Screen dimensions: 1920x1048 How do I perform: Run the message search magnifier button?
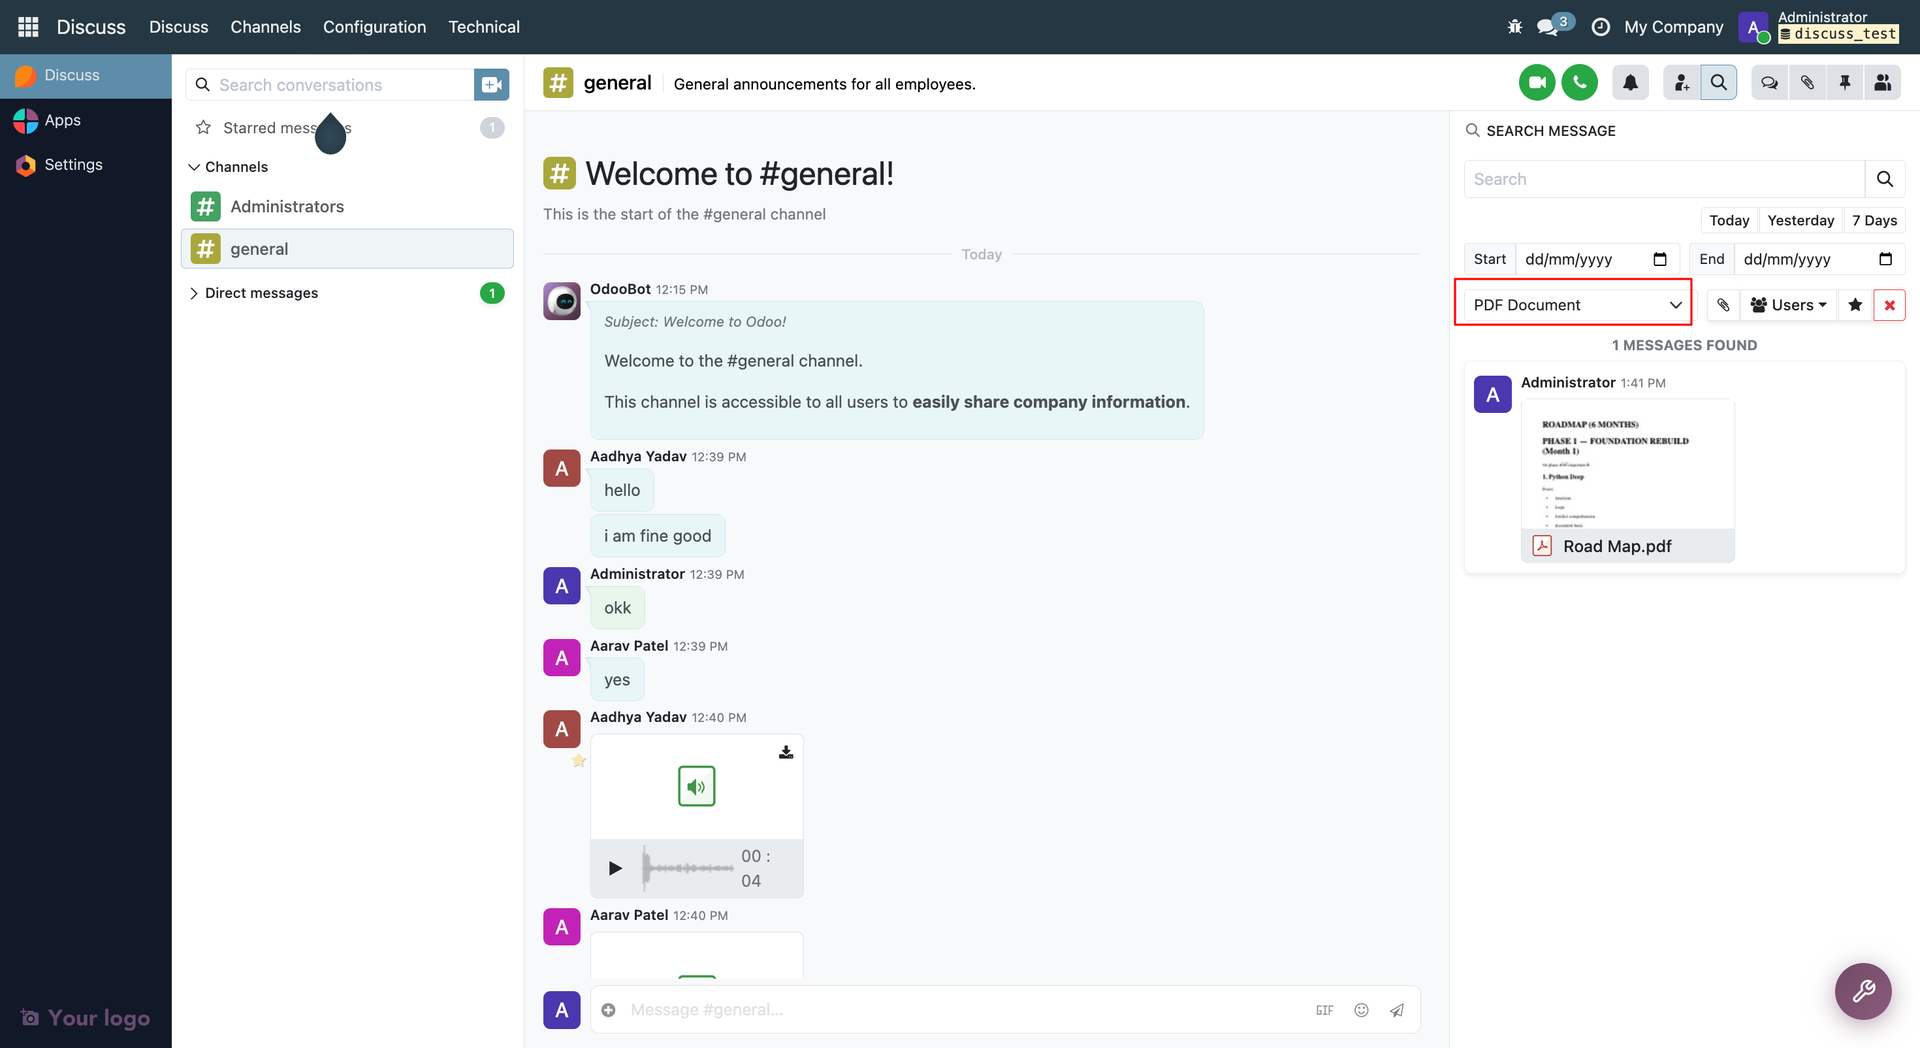click(1885, 179)
